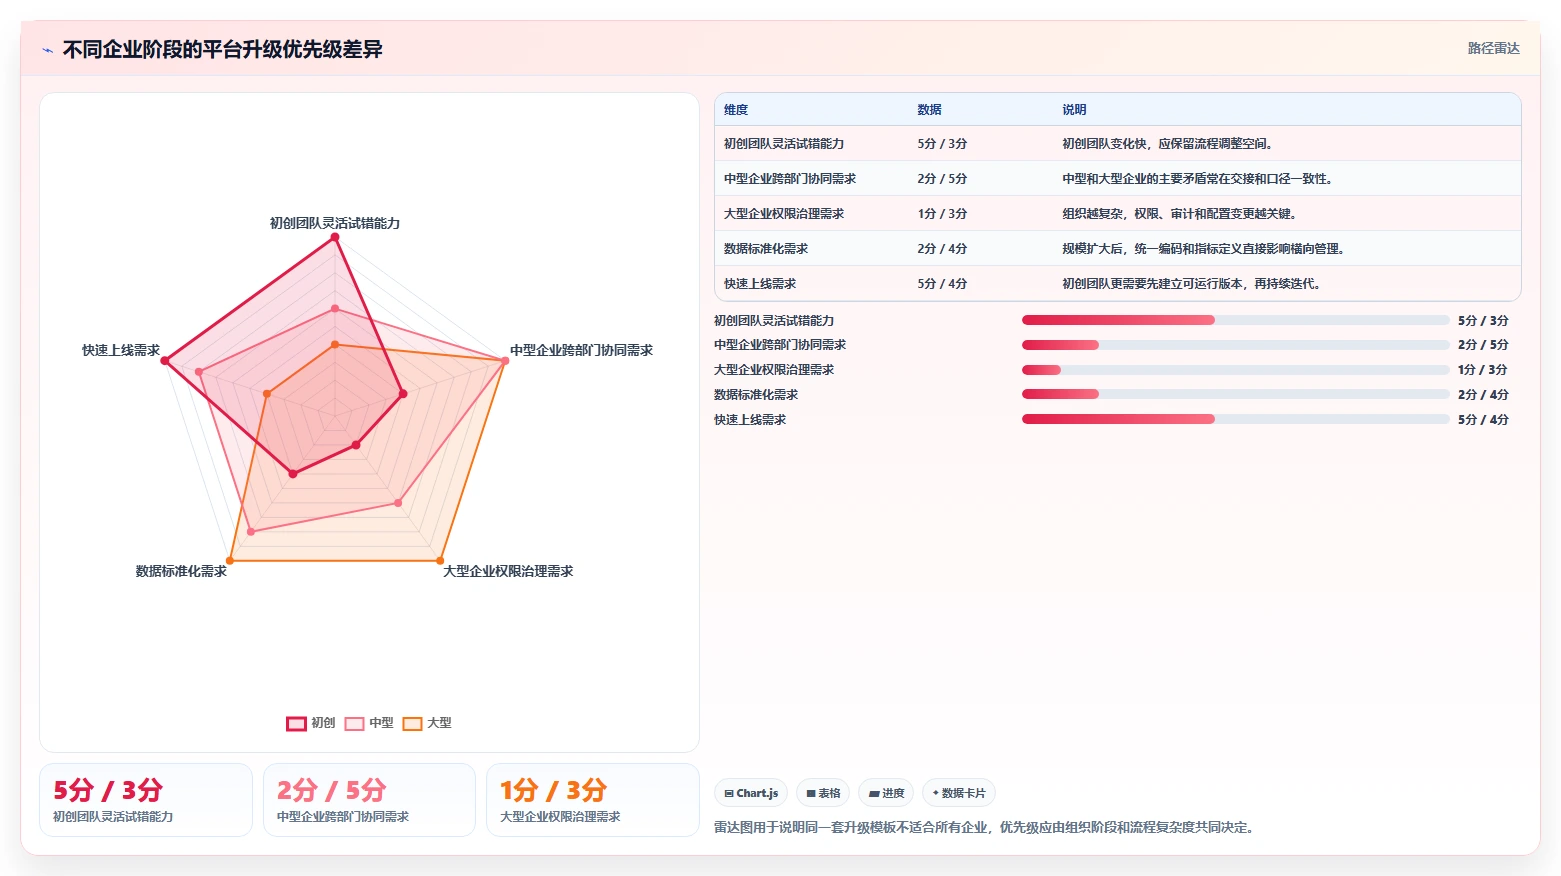Click the 中型 data point on the 大型企业权限治理需求 axis
The height and width of the screenshot is (876, 1561).
398,503
